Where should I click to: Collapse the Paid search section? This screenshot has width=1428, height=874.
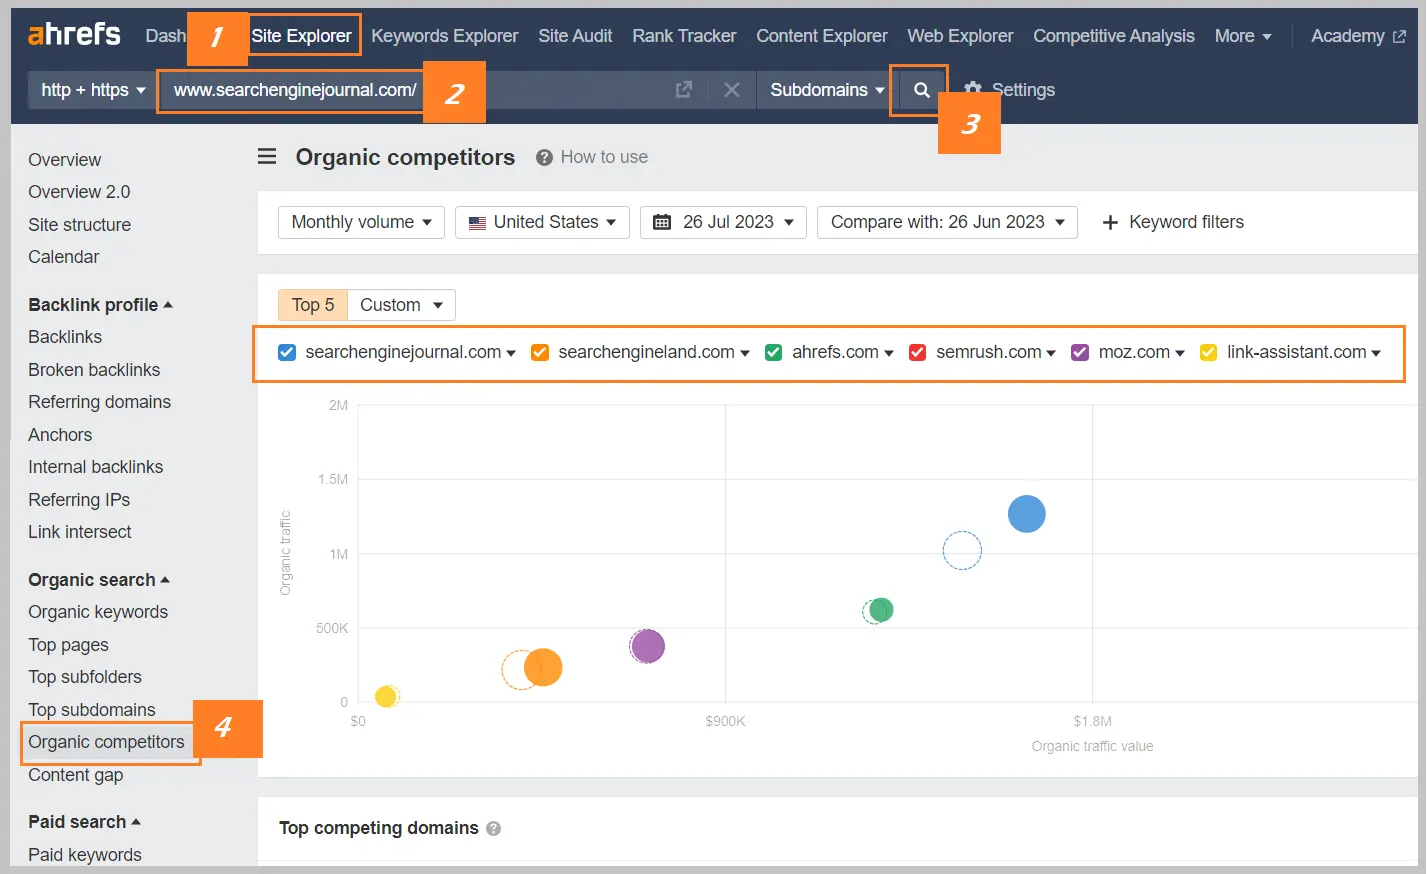coord(84,822)
